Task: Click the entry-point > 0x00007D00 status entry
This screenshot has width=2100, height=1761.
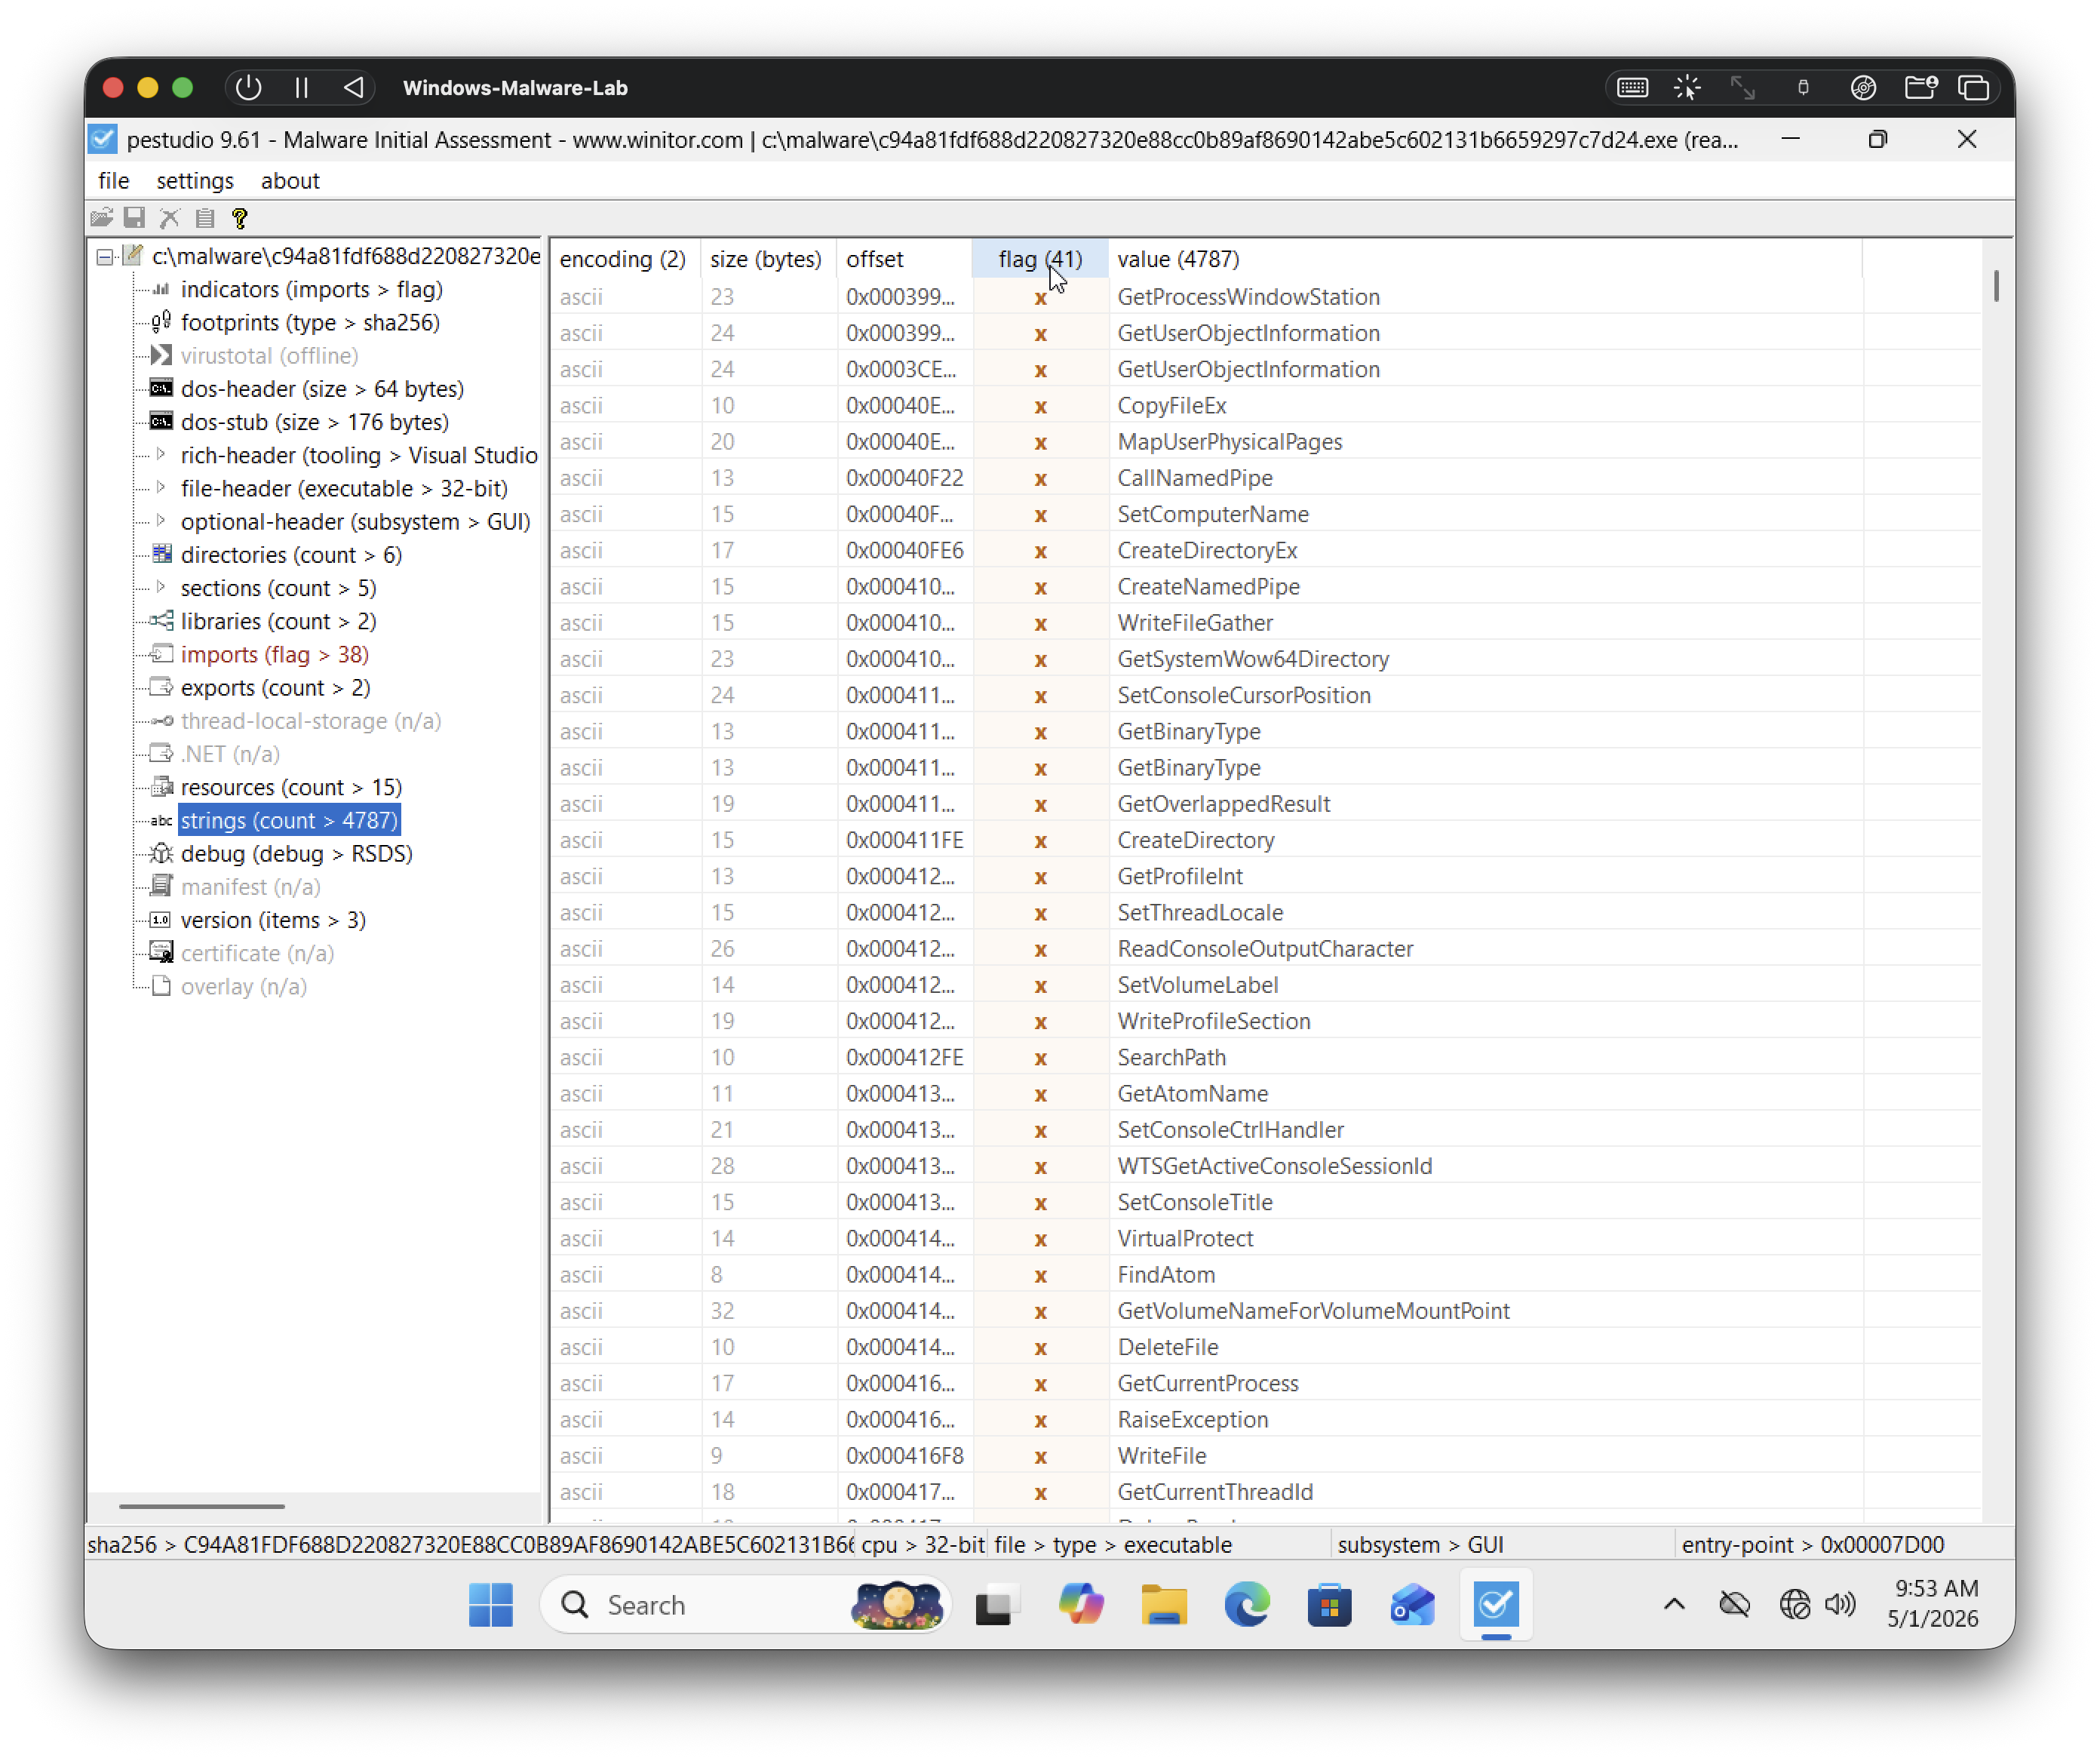Action: click(1812, 1544)
